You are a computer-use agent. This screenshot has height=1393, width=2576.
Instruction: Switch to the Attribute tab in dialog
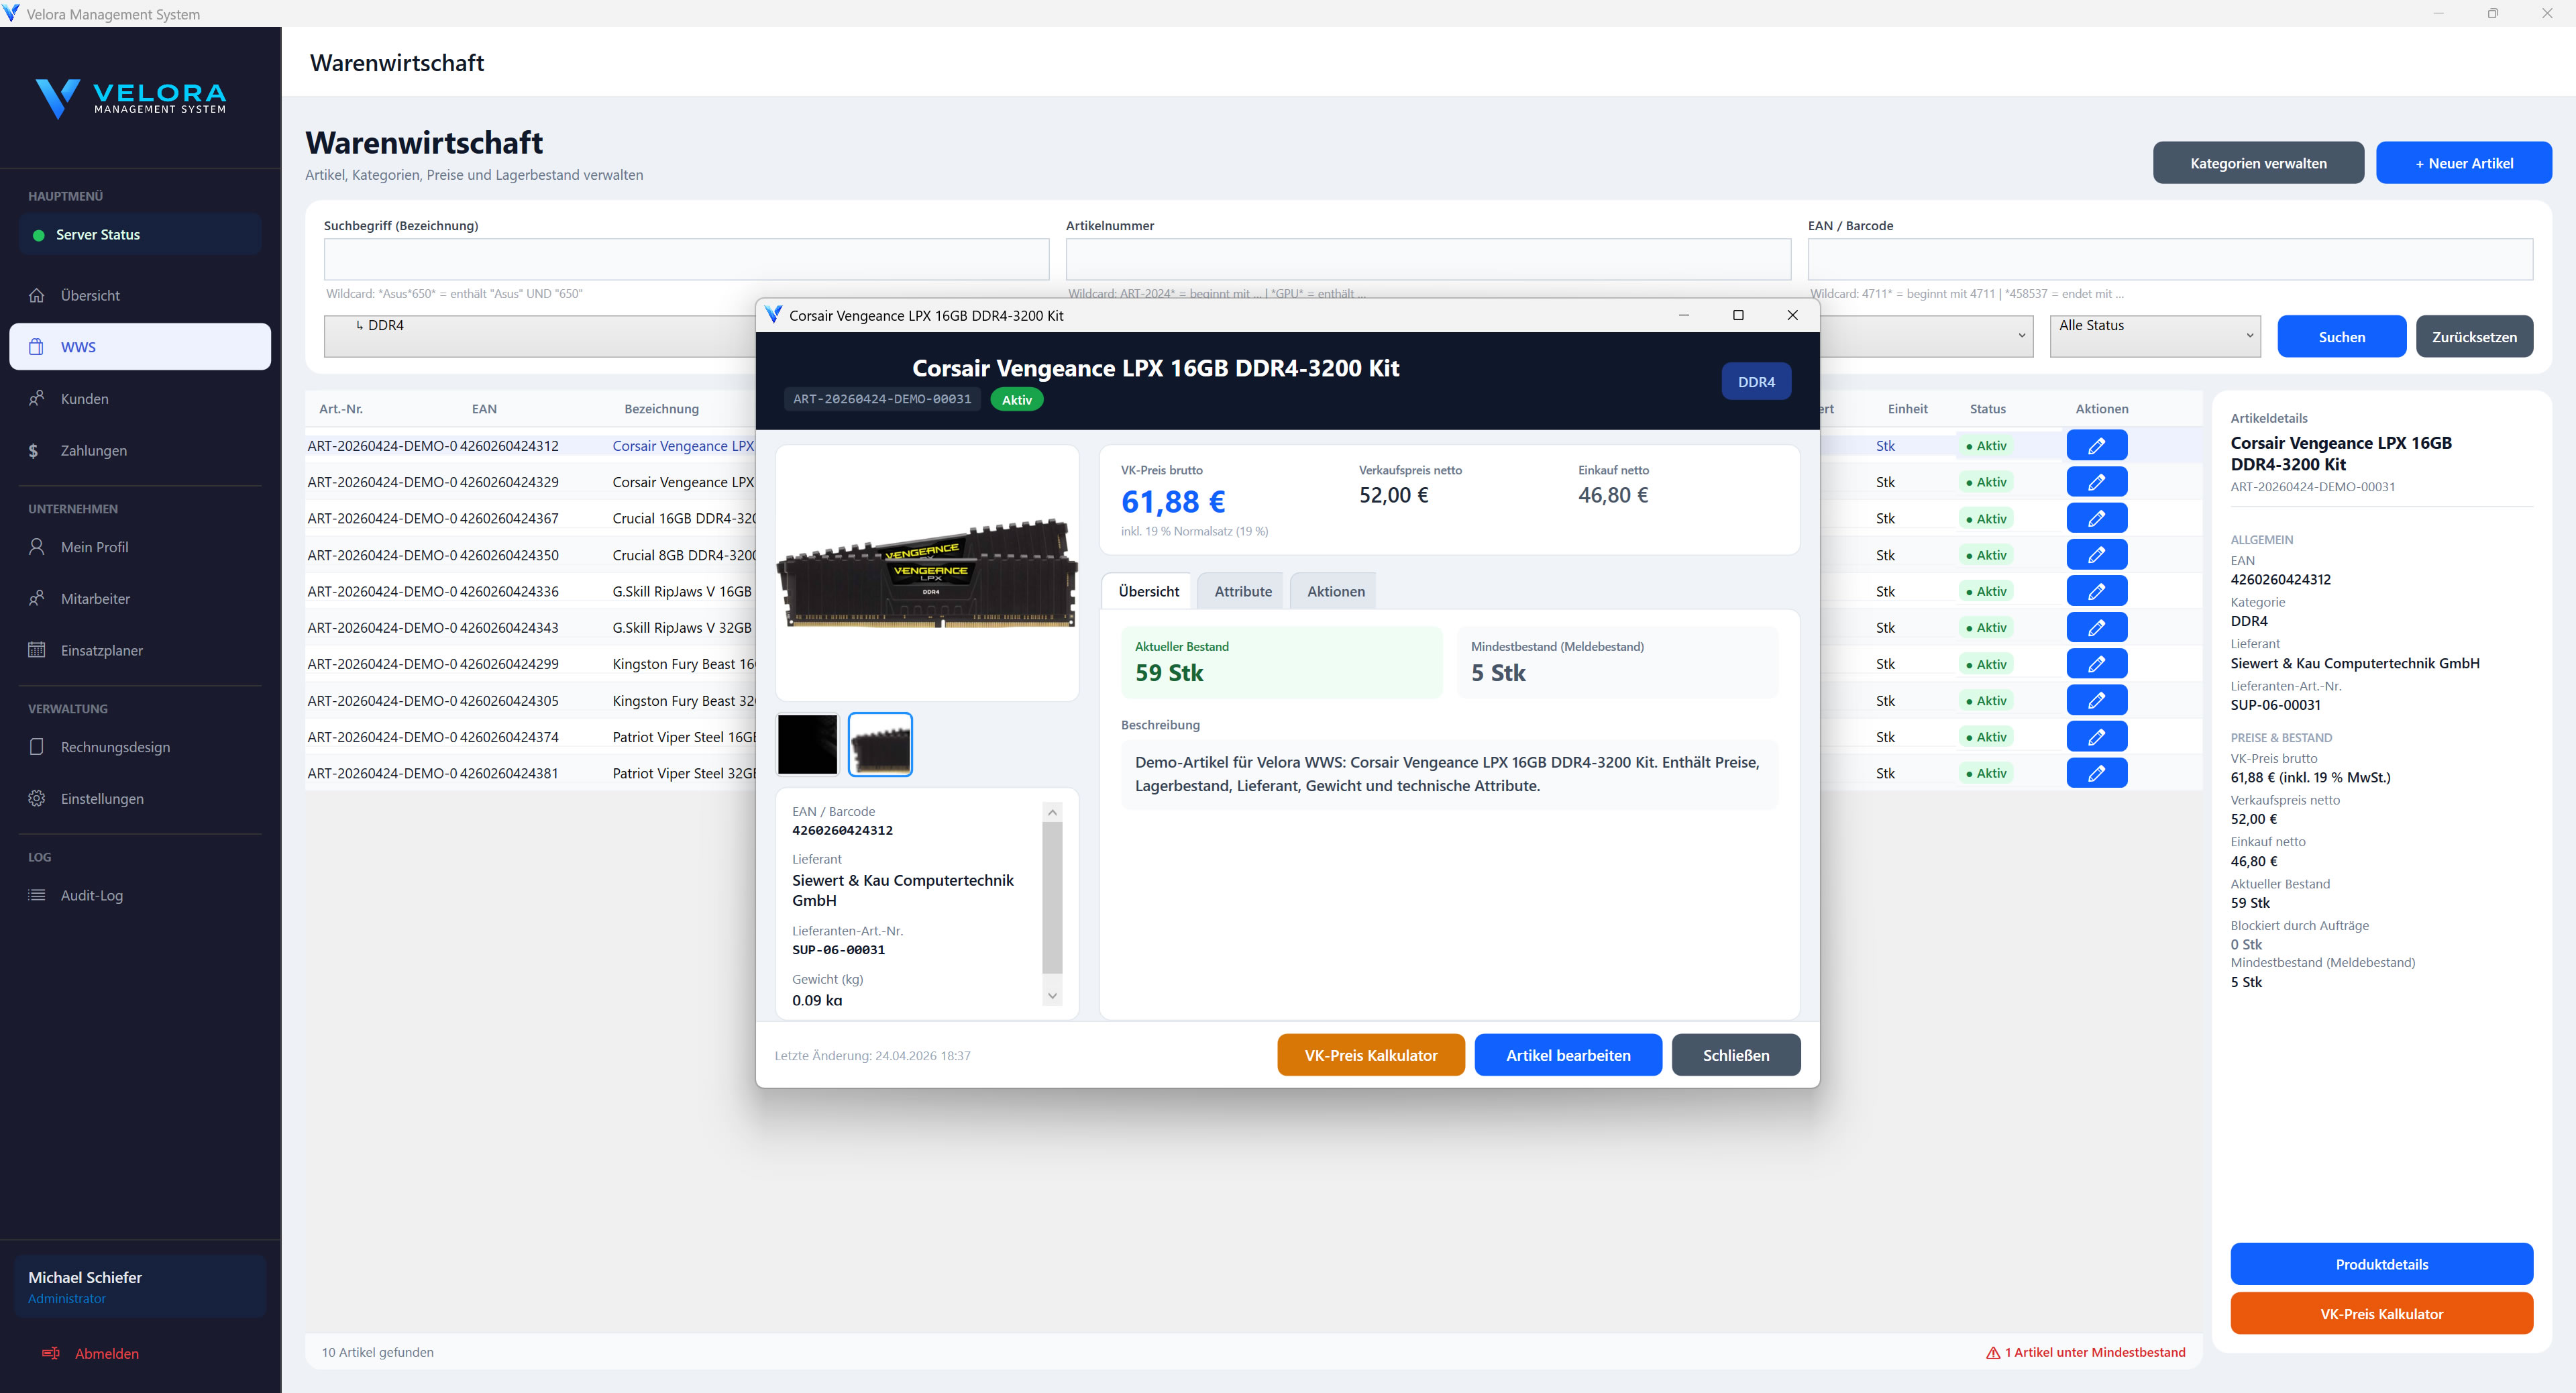[x=1243, y=591]
